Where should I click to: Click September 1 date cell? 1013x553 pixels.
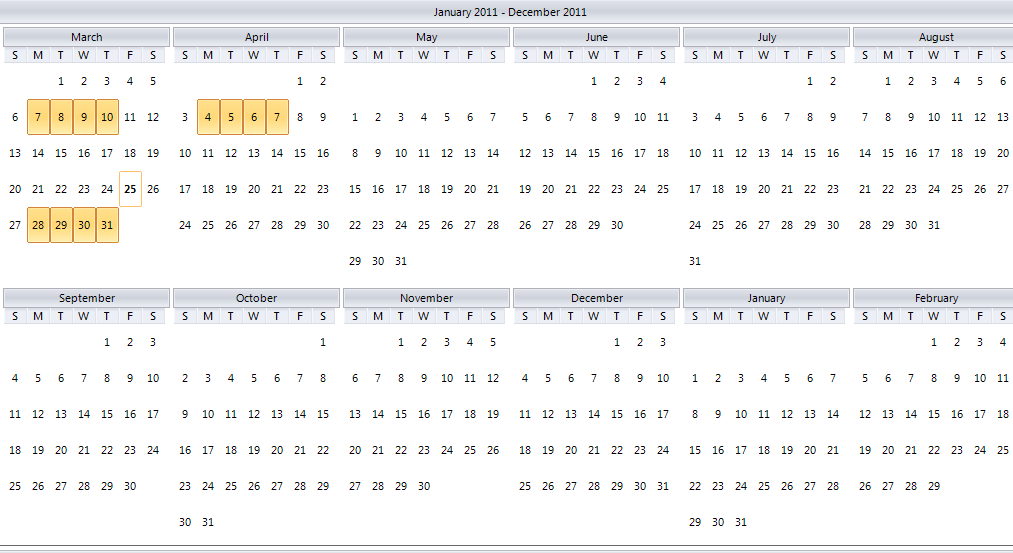coord(107,342)
